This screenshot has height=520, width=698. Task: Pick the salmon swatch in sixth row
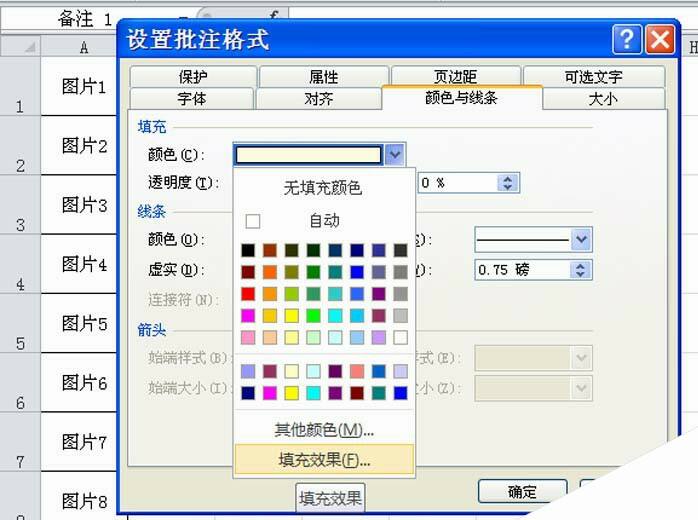357,371
